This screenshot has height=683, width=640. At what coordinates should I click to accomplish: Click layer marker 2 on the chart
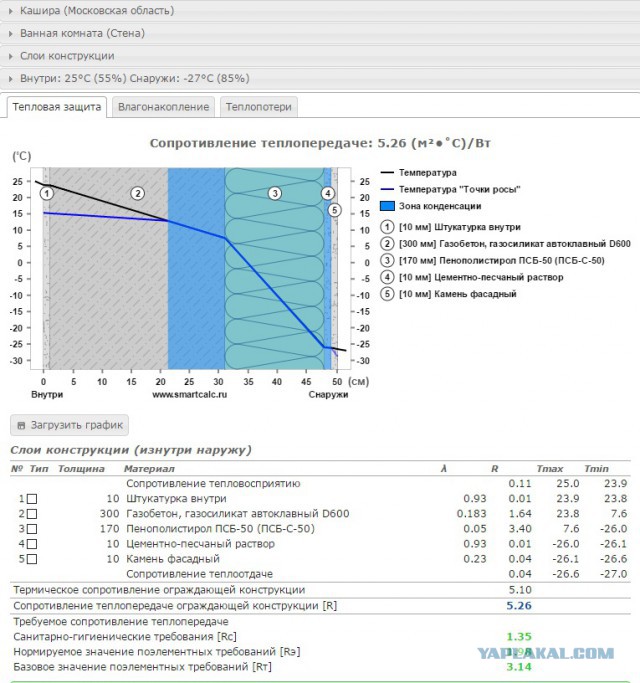pyautogui.click(x=138, y=193)
